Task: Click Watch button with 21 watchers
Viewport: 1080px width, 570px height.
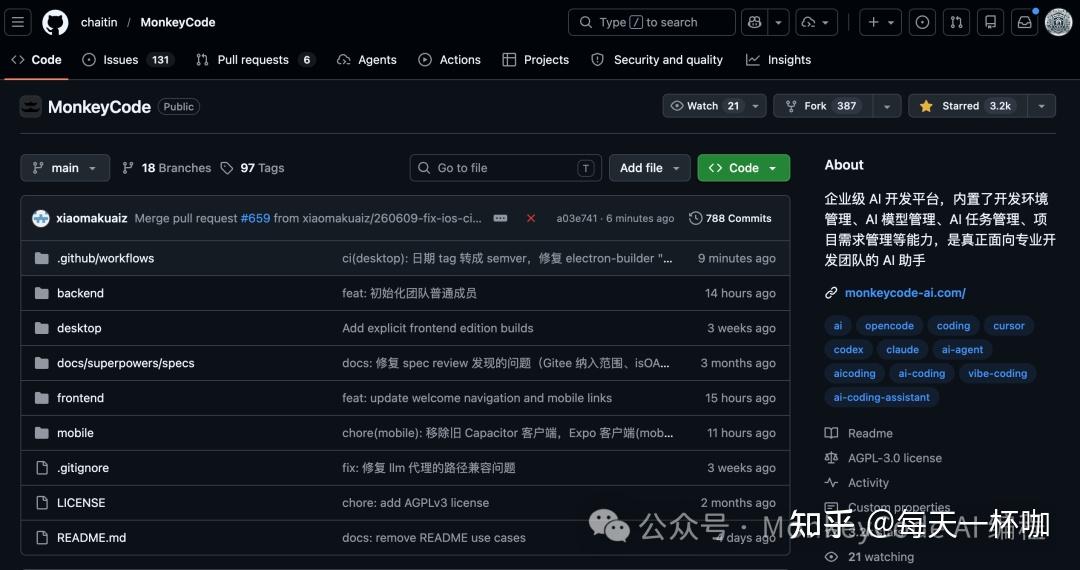Action: coord(714,106)
